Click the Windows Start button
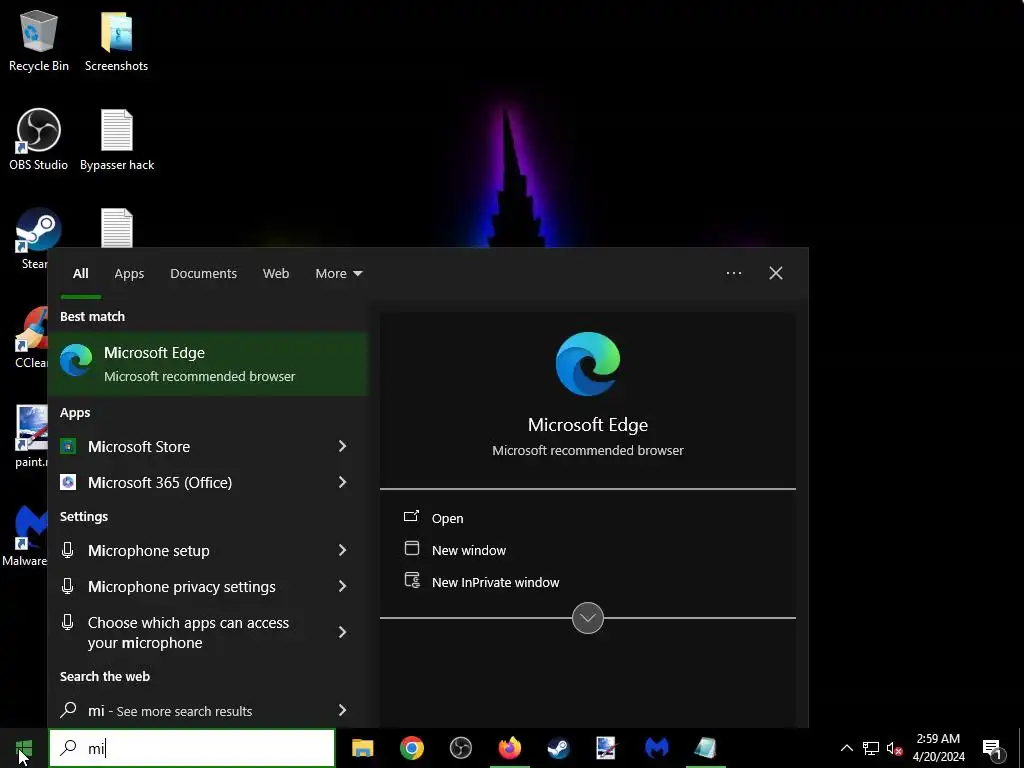Viewport: 1024px width, 768px height. [x=24, y=748]
